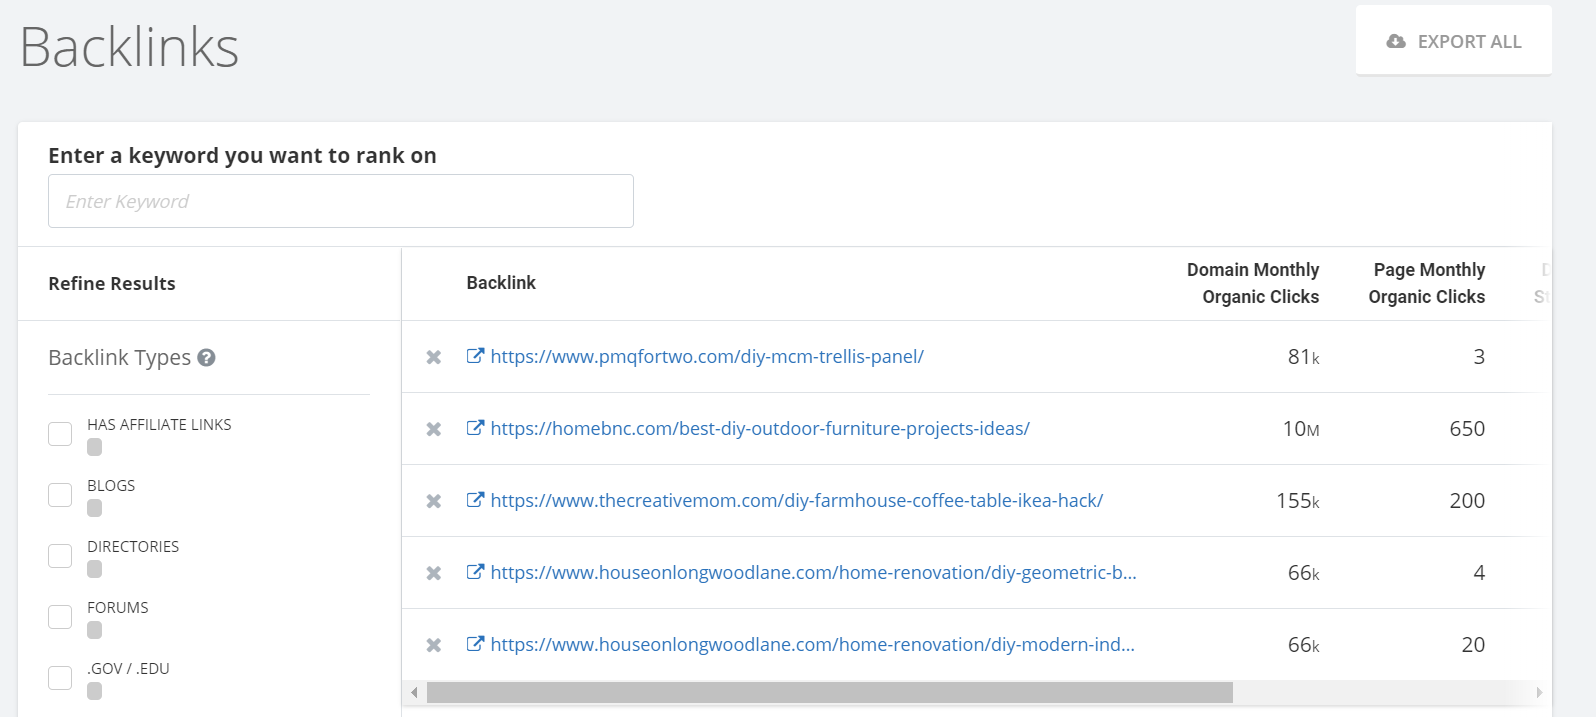Open the thecreativemom.com coffee table link

coord(796,501)
